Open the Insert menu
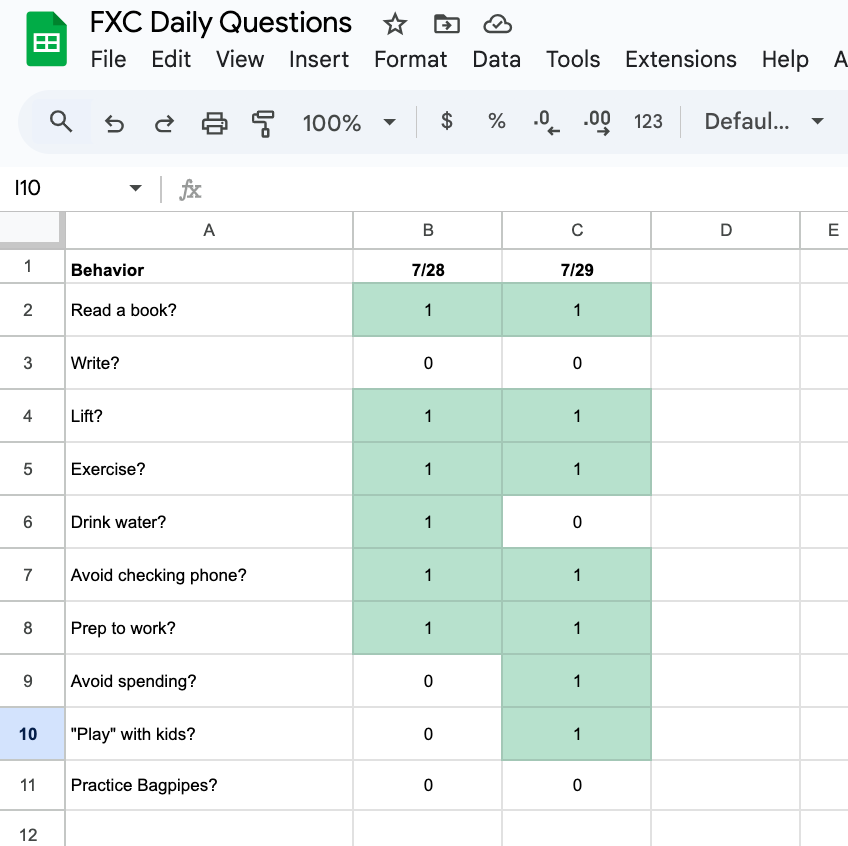Image resolution: width=848 pixels, height=846 pixels. pyautogui.click(x=319, y=59)
